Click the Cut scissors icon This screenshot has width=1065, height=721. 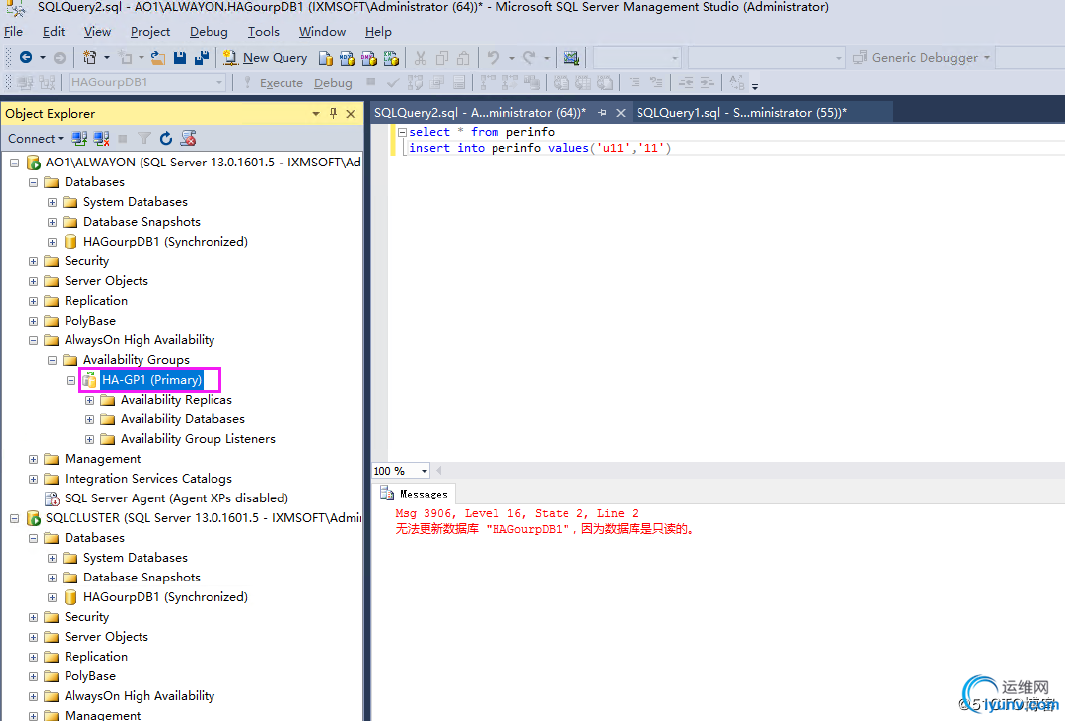pos(420,58)
